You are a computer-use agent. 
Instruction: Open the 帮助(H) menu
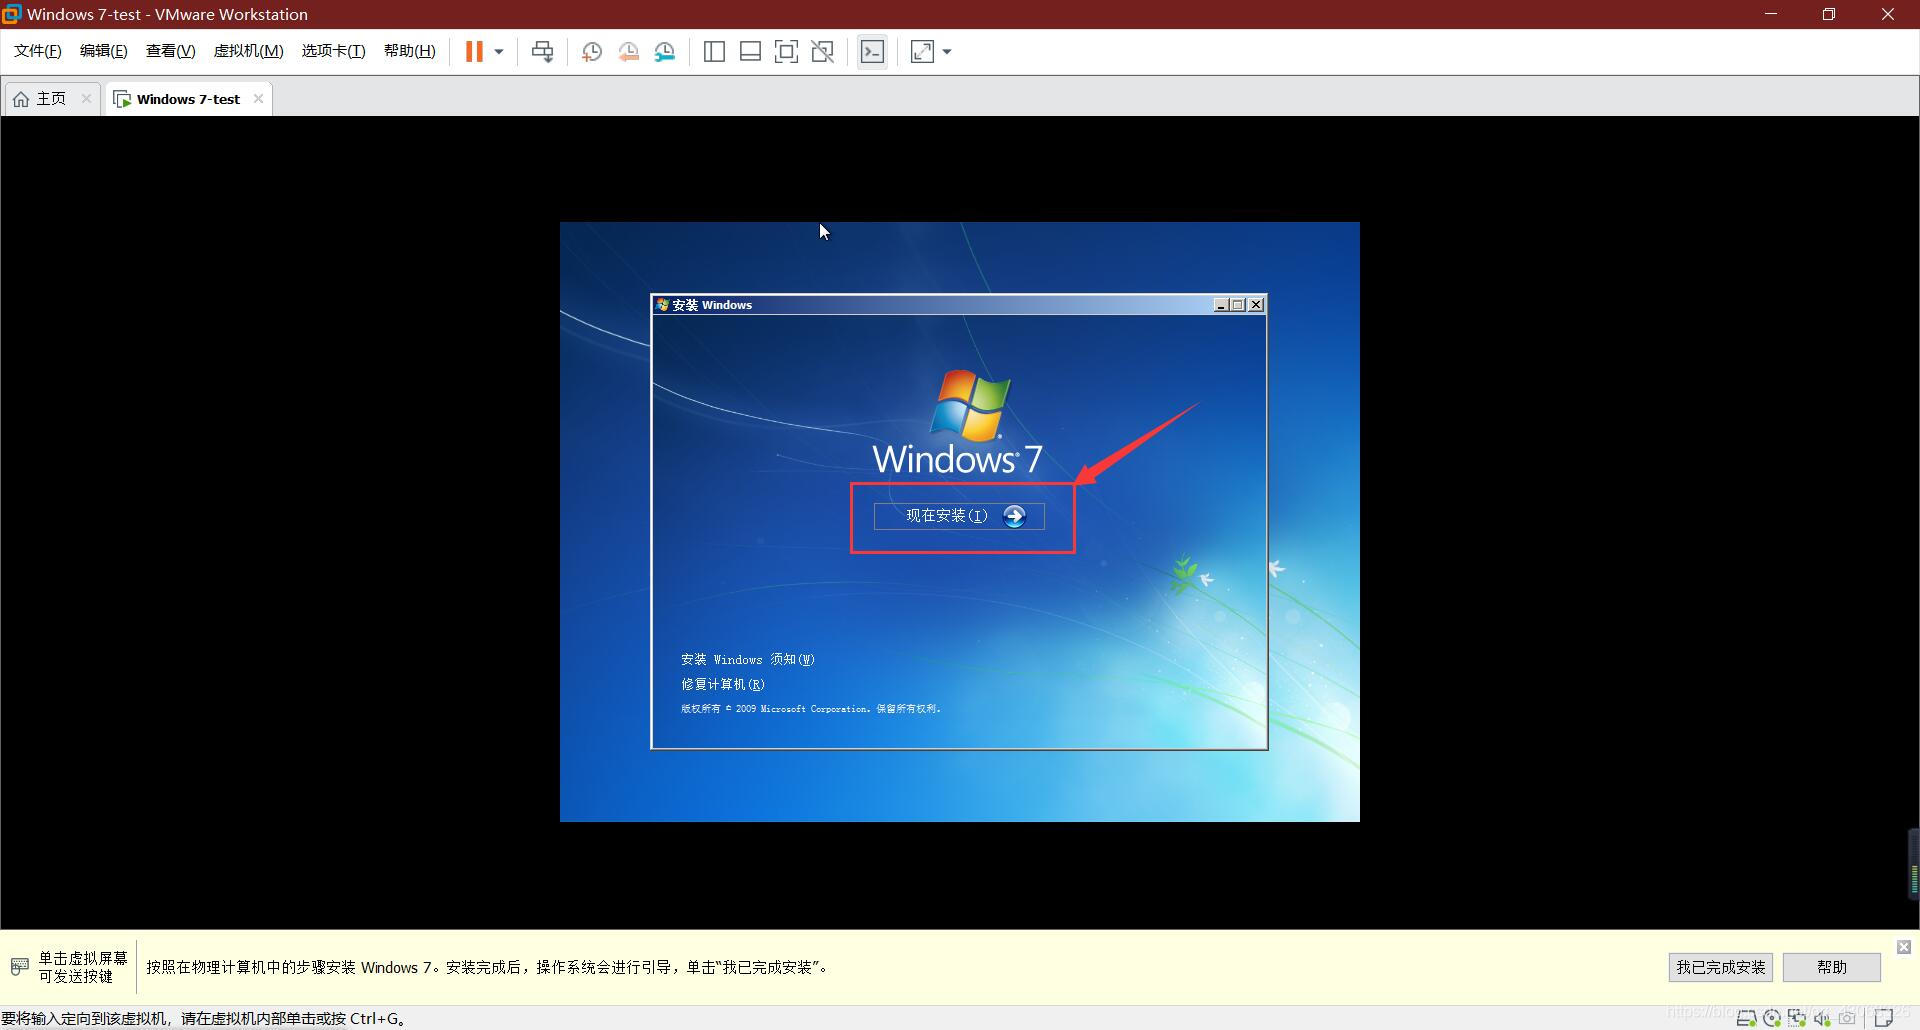(x=410, y=51)
